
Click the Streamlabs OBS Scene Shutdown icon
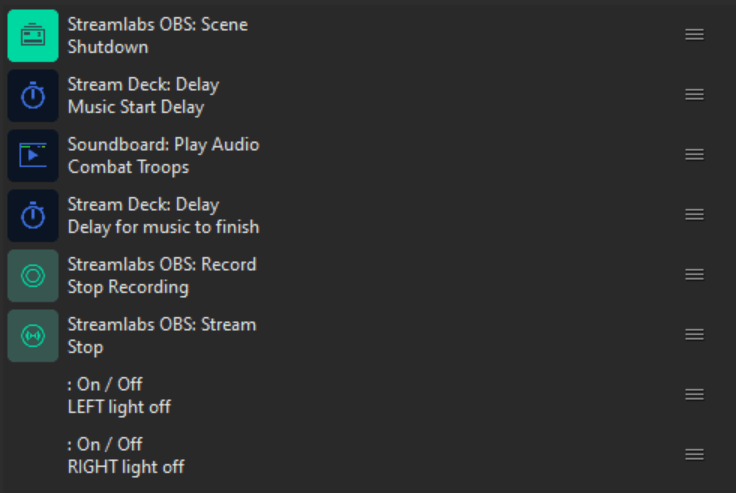click(x=33, y=35)
